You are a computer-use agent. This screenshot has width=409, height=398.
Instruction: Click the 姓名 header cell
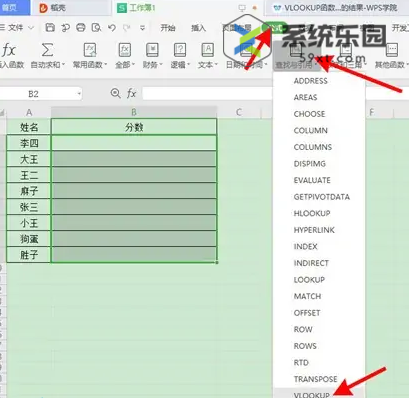[29, 127]
